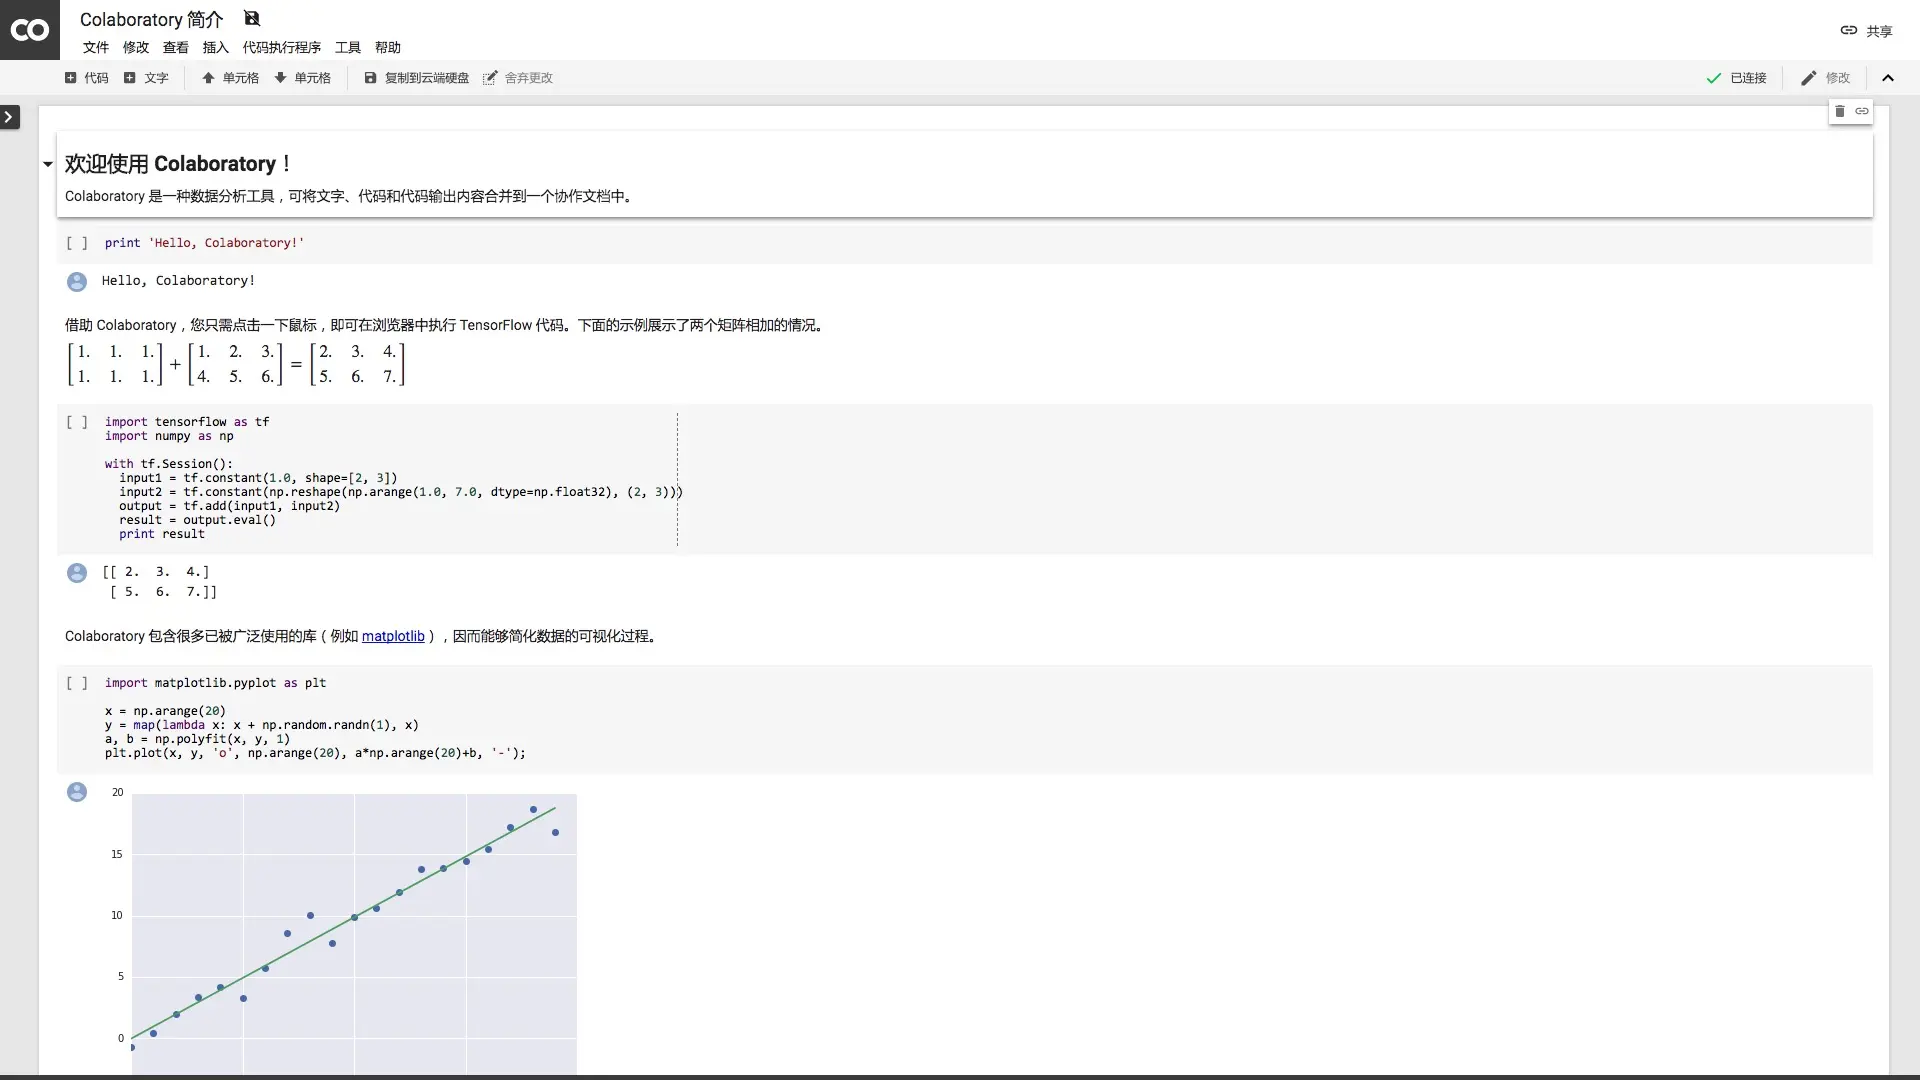Delete cell using trash icon
The image size is (1920, 1080).
click(x=1839, y=111)
